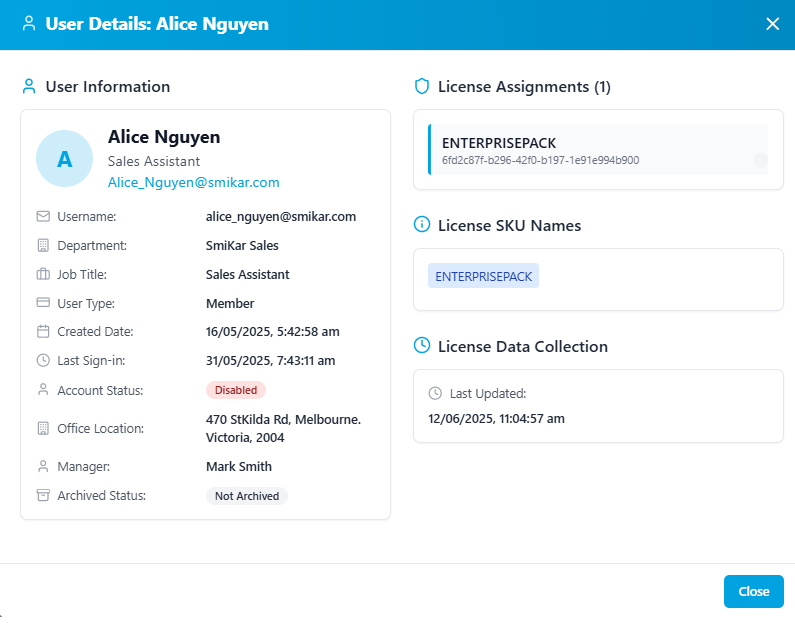Select the ENTERPRISEPACK SKU name tag
Image resolution: width=795 pixels, height=627 pixels.
point(483,276)
